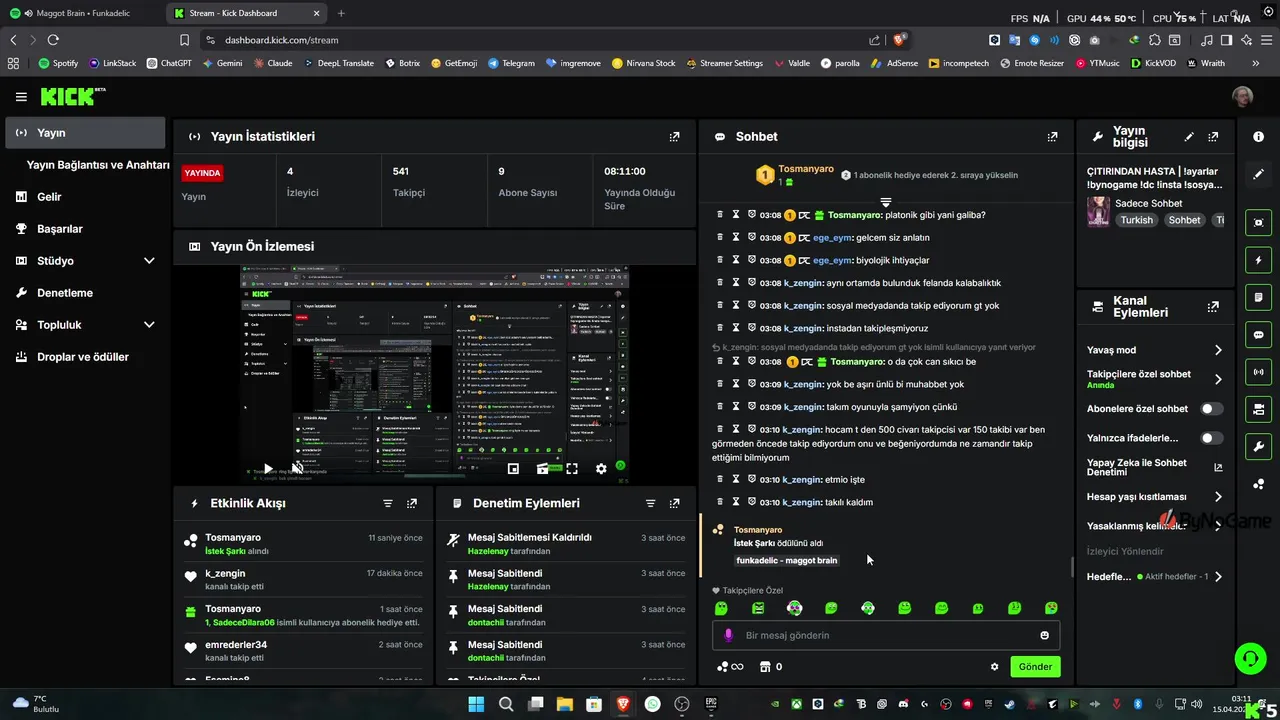This screenshot has width=1280, height=720.
Task: Switch to Maggot Brain Funkadelic tab
Action: click(x=80, y=14)
